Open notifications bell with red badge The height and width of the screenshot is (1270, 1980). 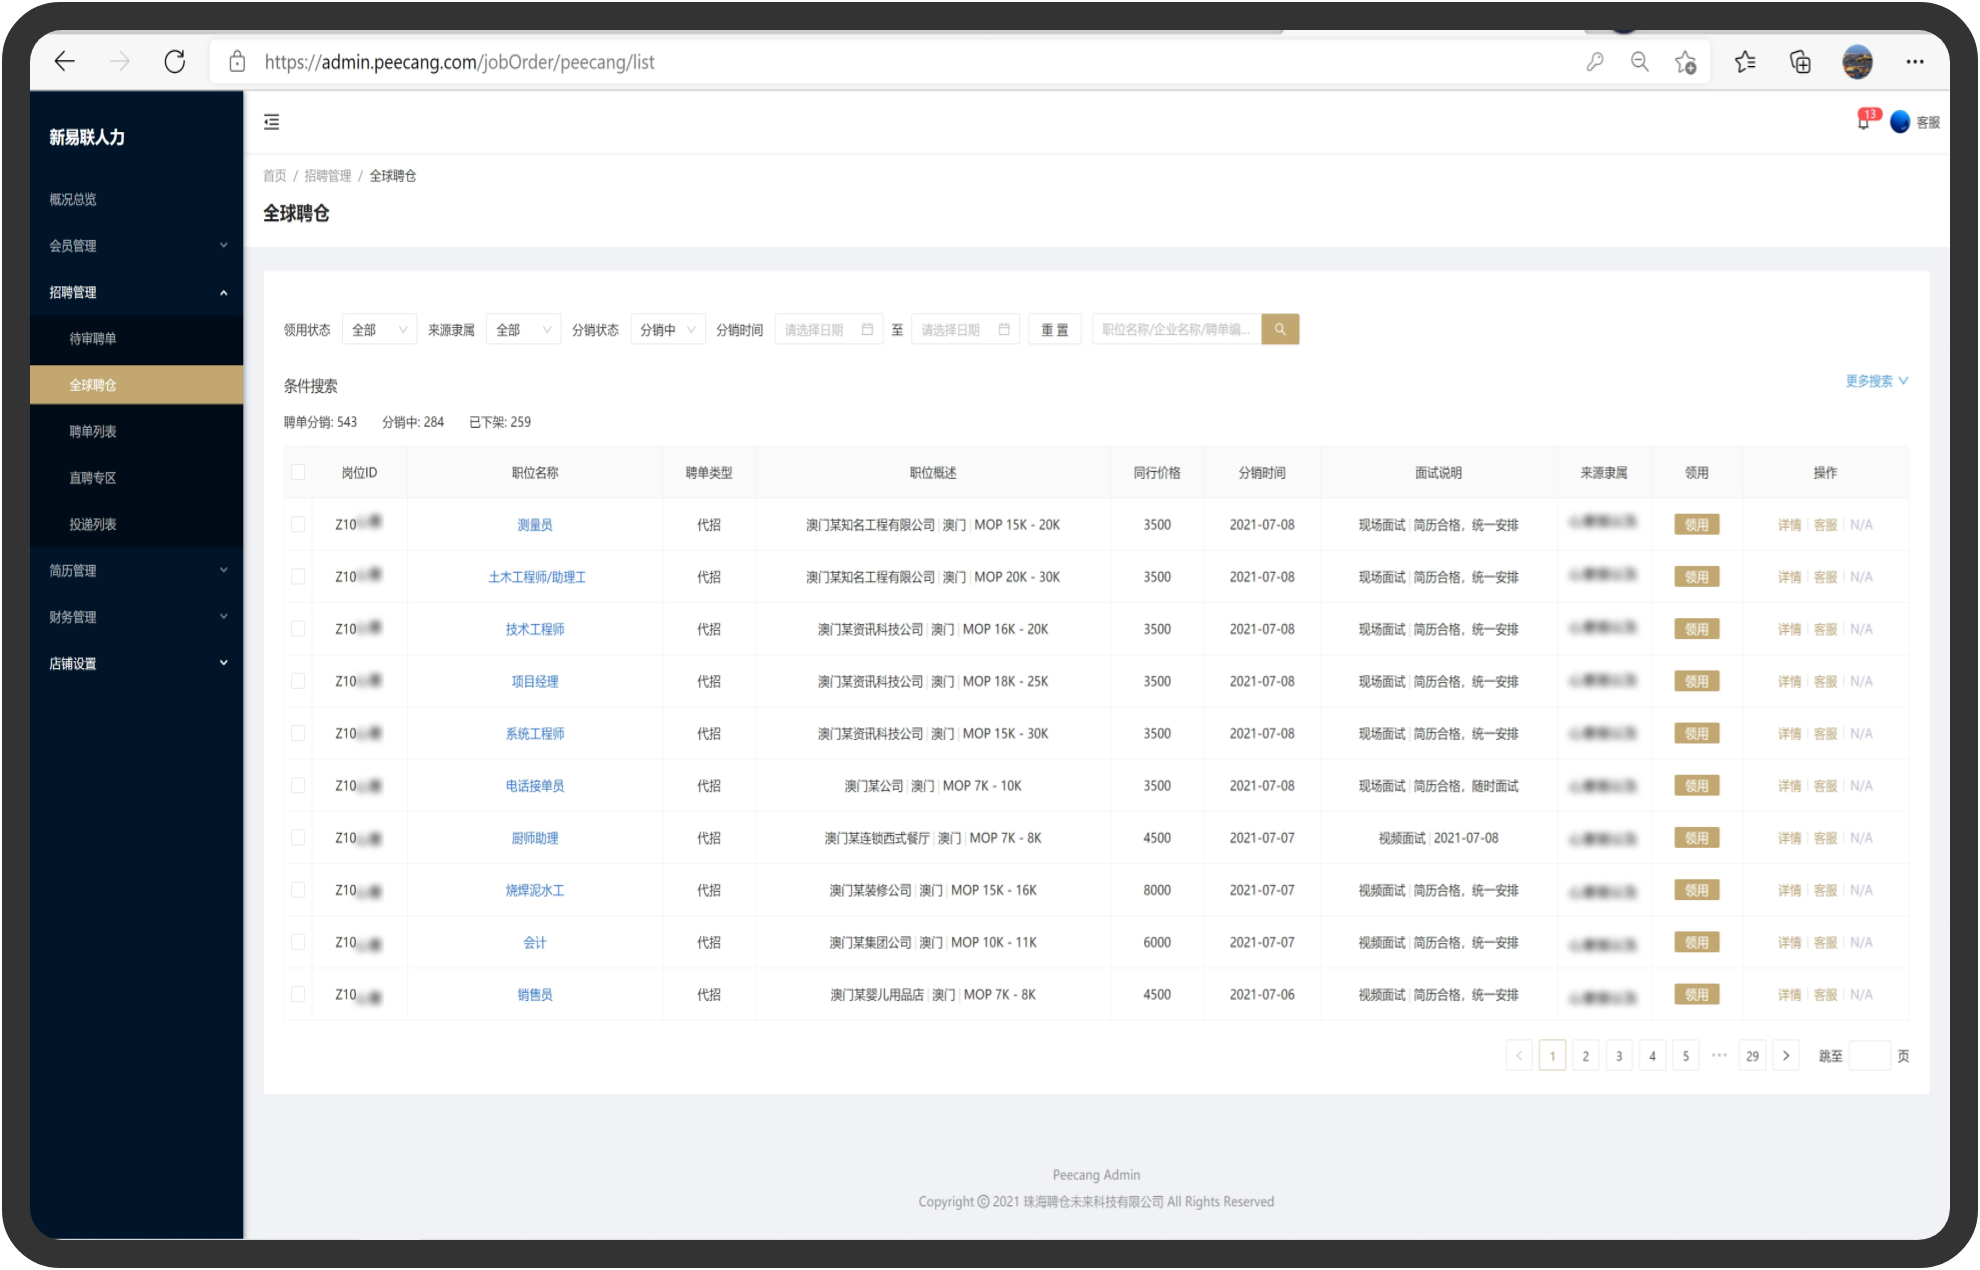(1863, 122)
